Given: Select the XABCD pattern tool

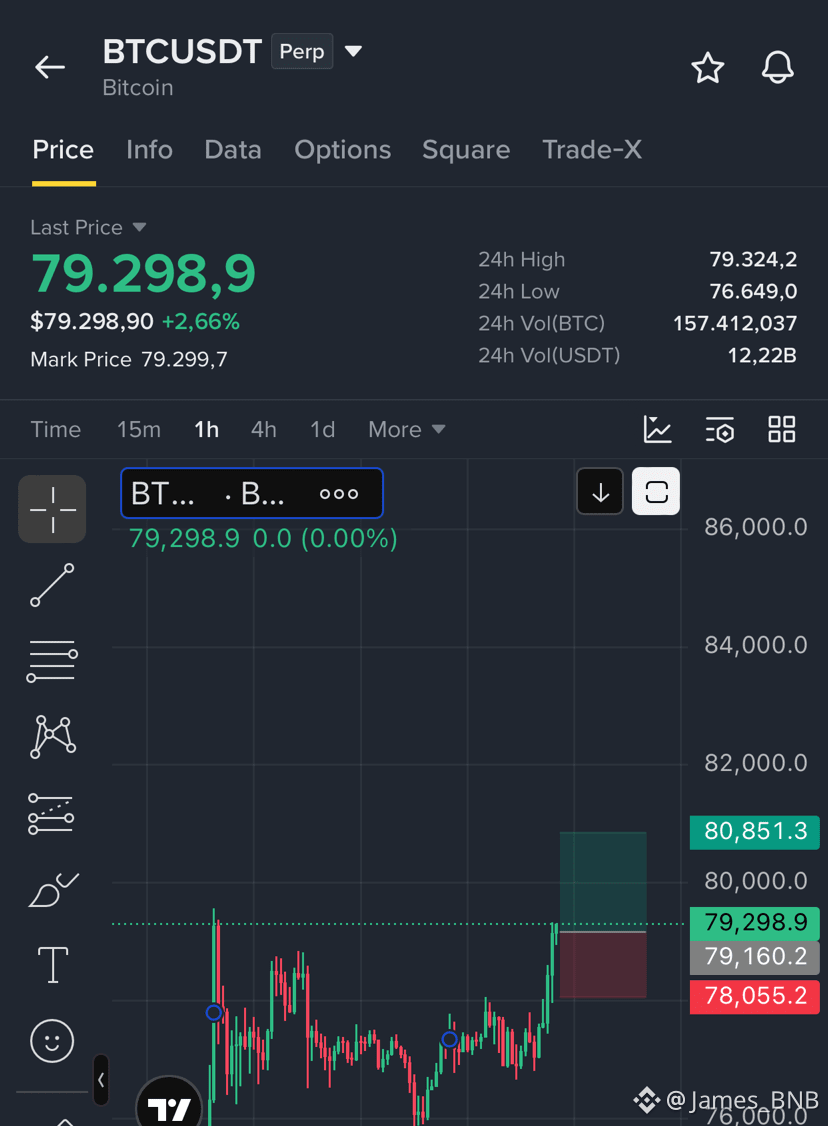Looking at the screenshot, I should click(52, 737).
